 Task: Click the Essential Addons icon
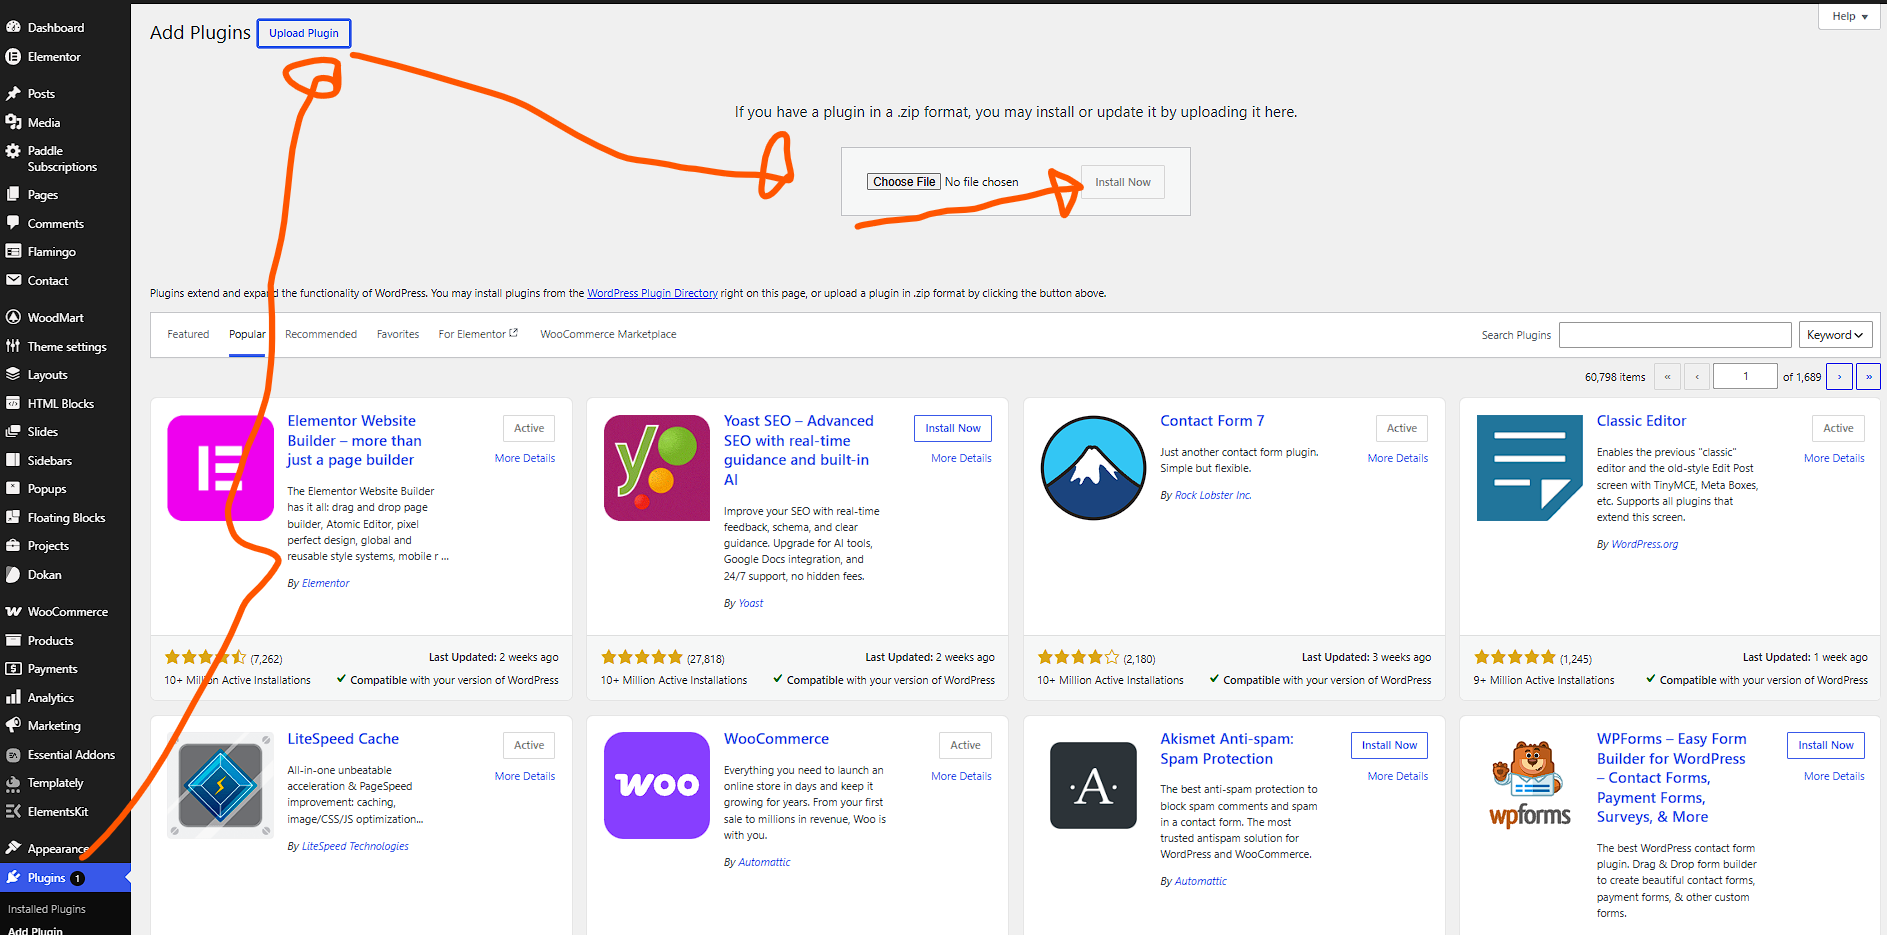click(13, 755)
